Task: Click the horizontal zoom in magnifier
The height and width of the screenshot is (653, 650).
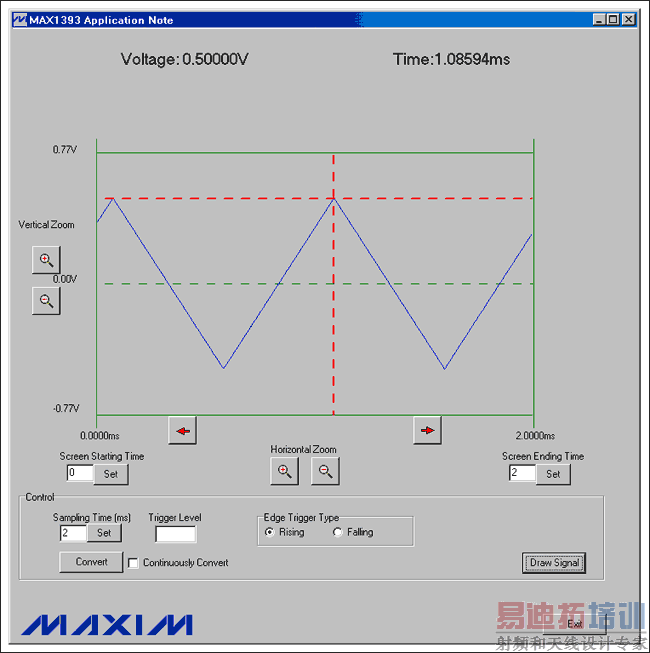Action: tap(284, 471)
